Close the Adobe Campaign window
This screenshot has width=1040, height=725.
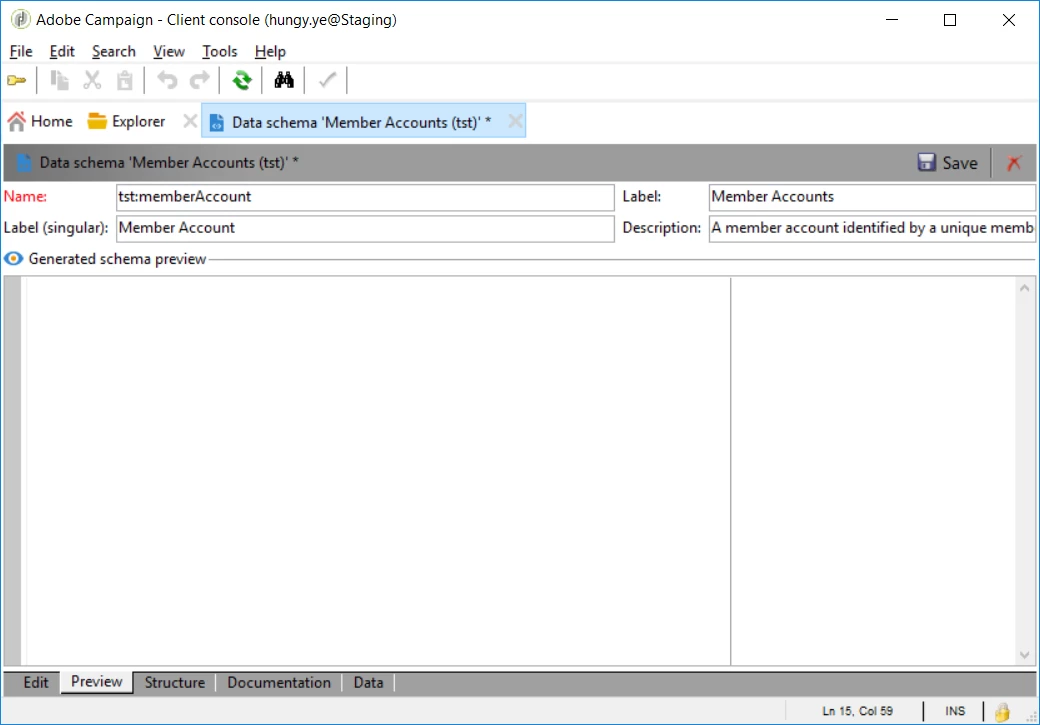1009,20
